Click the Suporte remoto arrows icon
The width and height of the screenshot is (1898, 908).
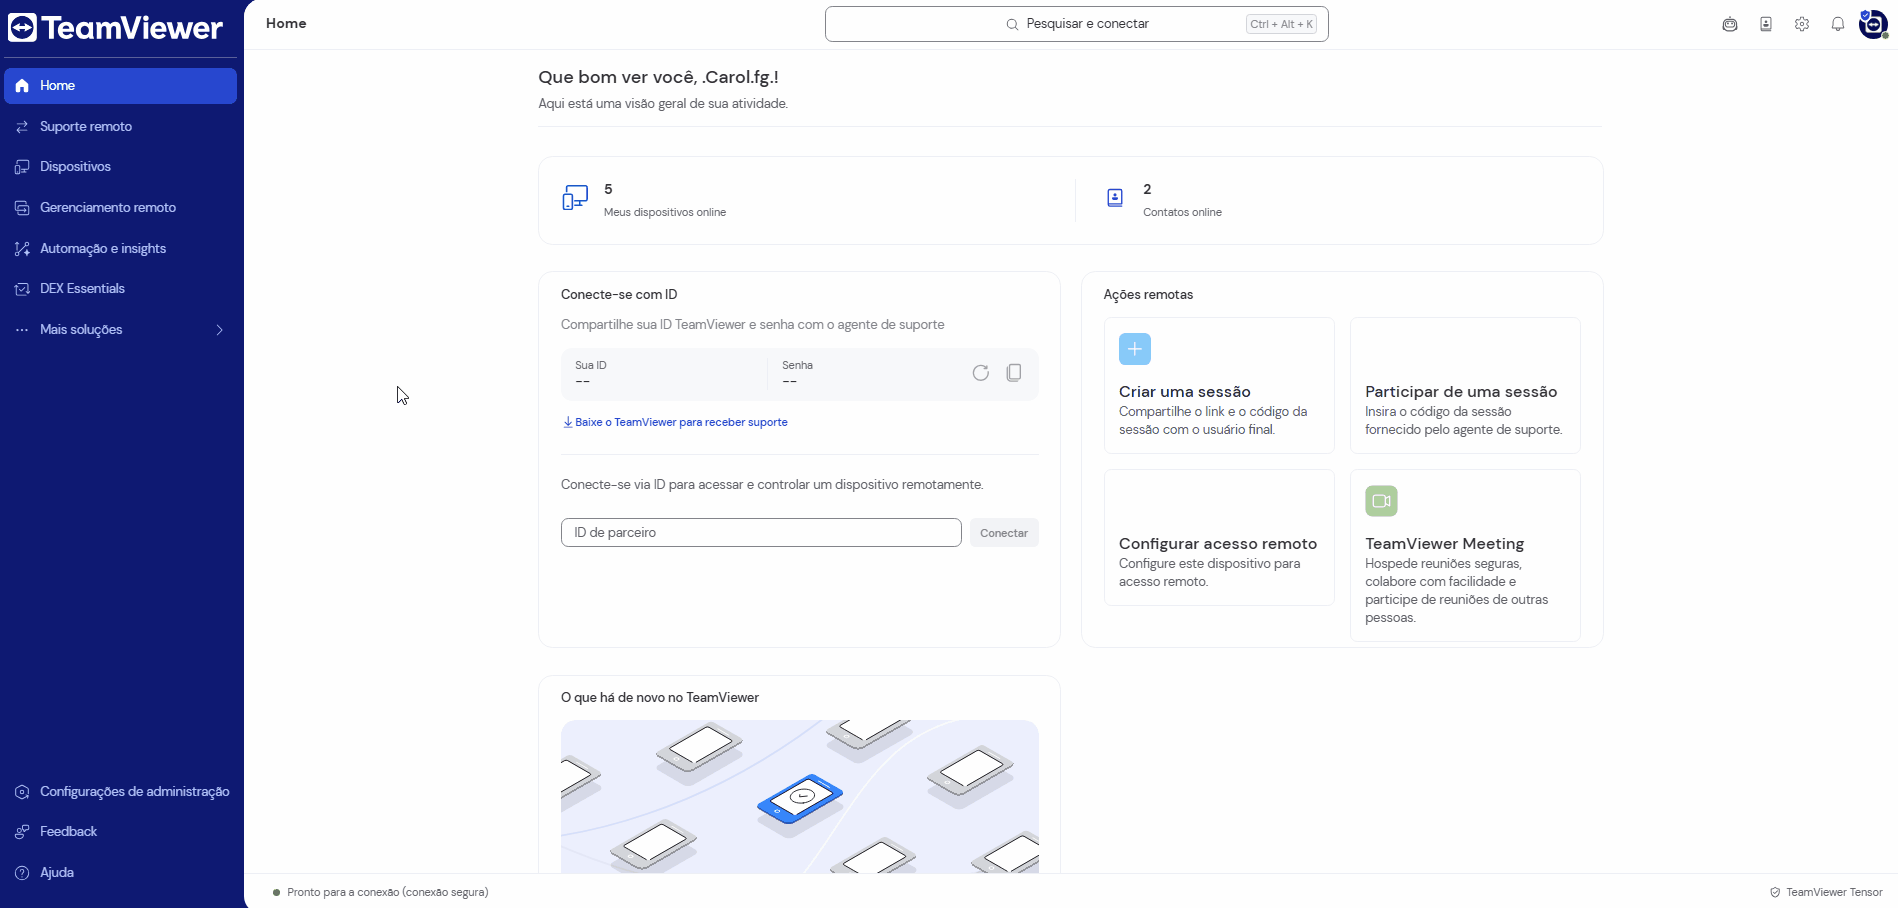pos(22,127)
